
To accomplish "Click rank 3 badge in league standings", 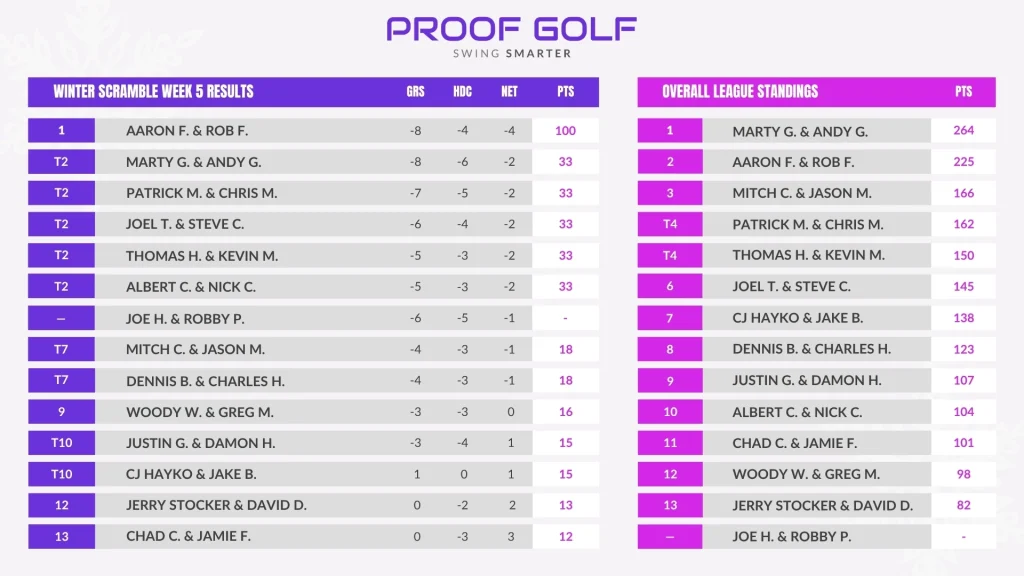I will (669, 193).
